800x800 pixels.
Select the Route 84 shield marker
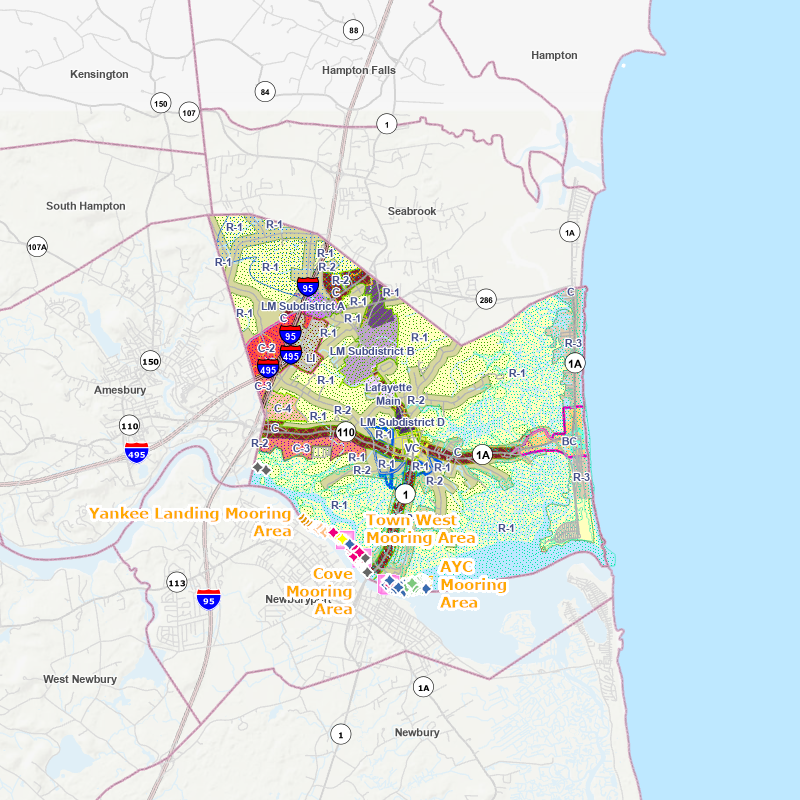click(x=264, y=92)
